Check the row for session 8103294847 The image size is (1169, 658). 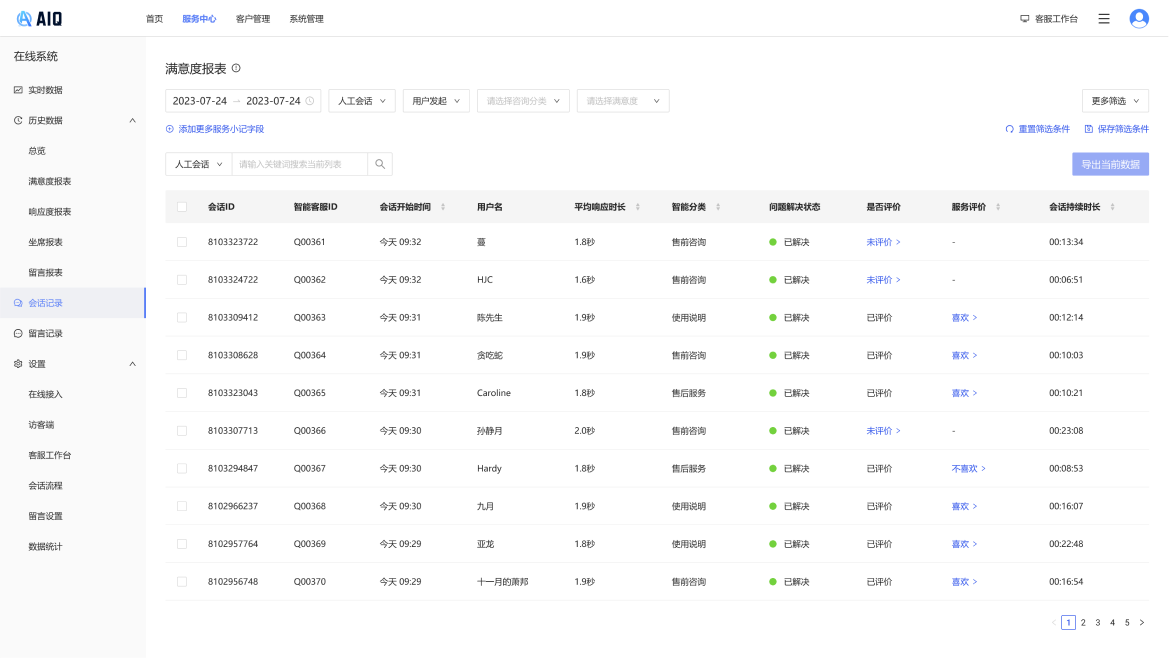coord(182,469)
